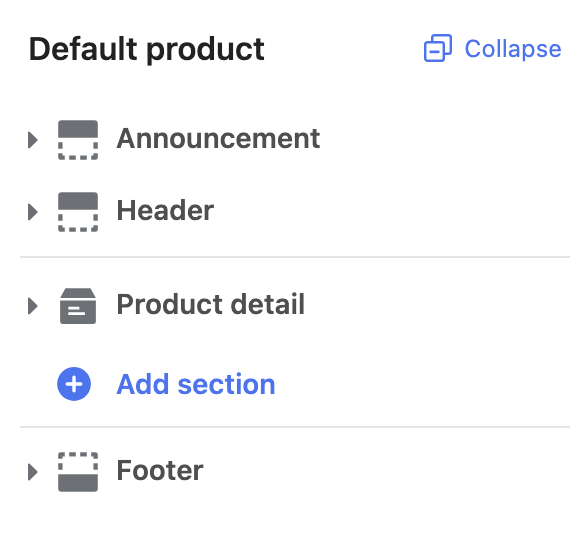Screen dimensions: 588x546
Task: Click the blue plus circle icon
Action: [x=74, y=384]
